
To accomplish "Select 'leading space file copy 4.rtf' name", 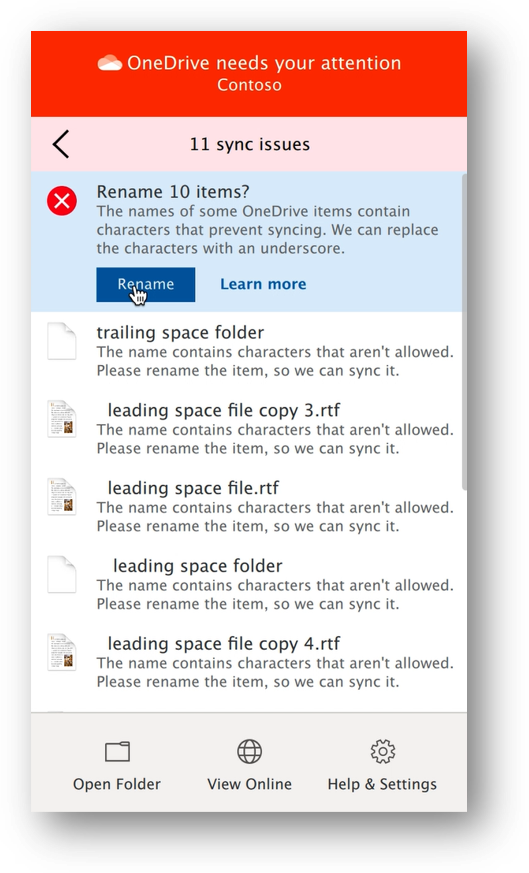I will pos(224,644).
